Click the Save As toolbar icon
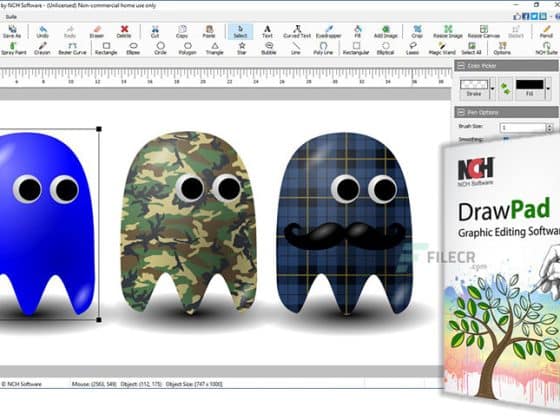This screenshot has height=420, width=560. pyautogui.click(x=12, y=31)
